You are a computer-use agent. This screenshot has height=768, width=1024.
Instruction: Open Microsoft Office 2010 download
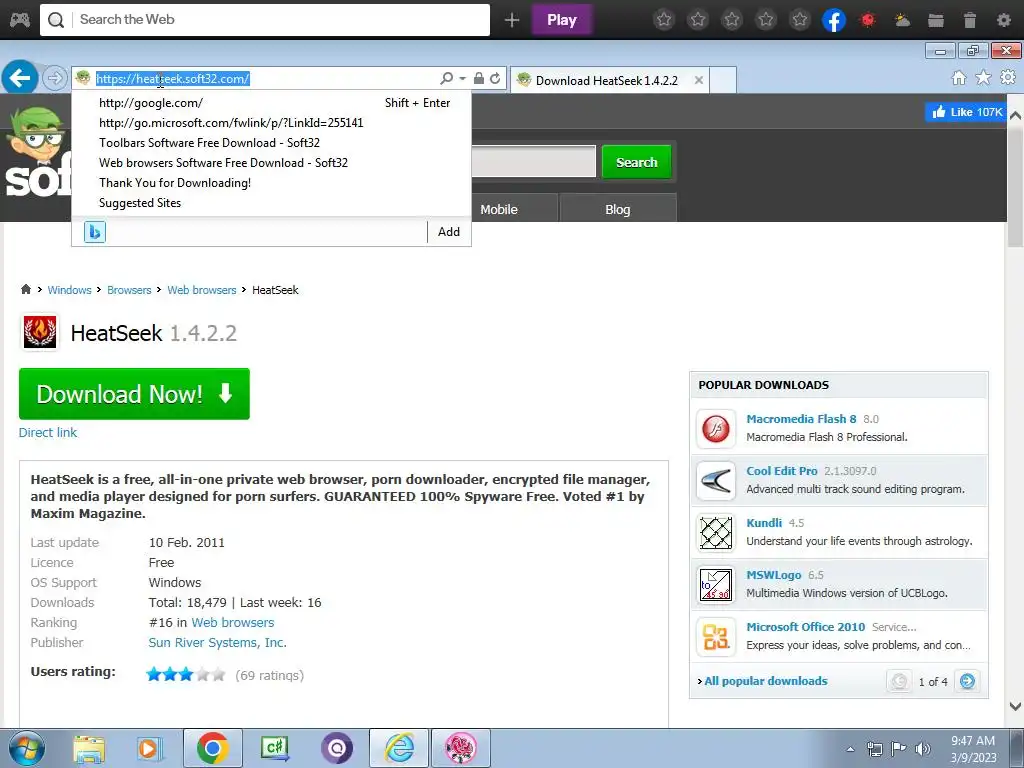(806, 627)
